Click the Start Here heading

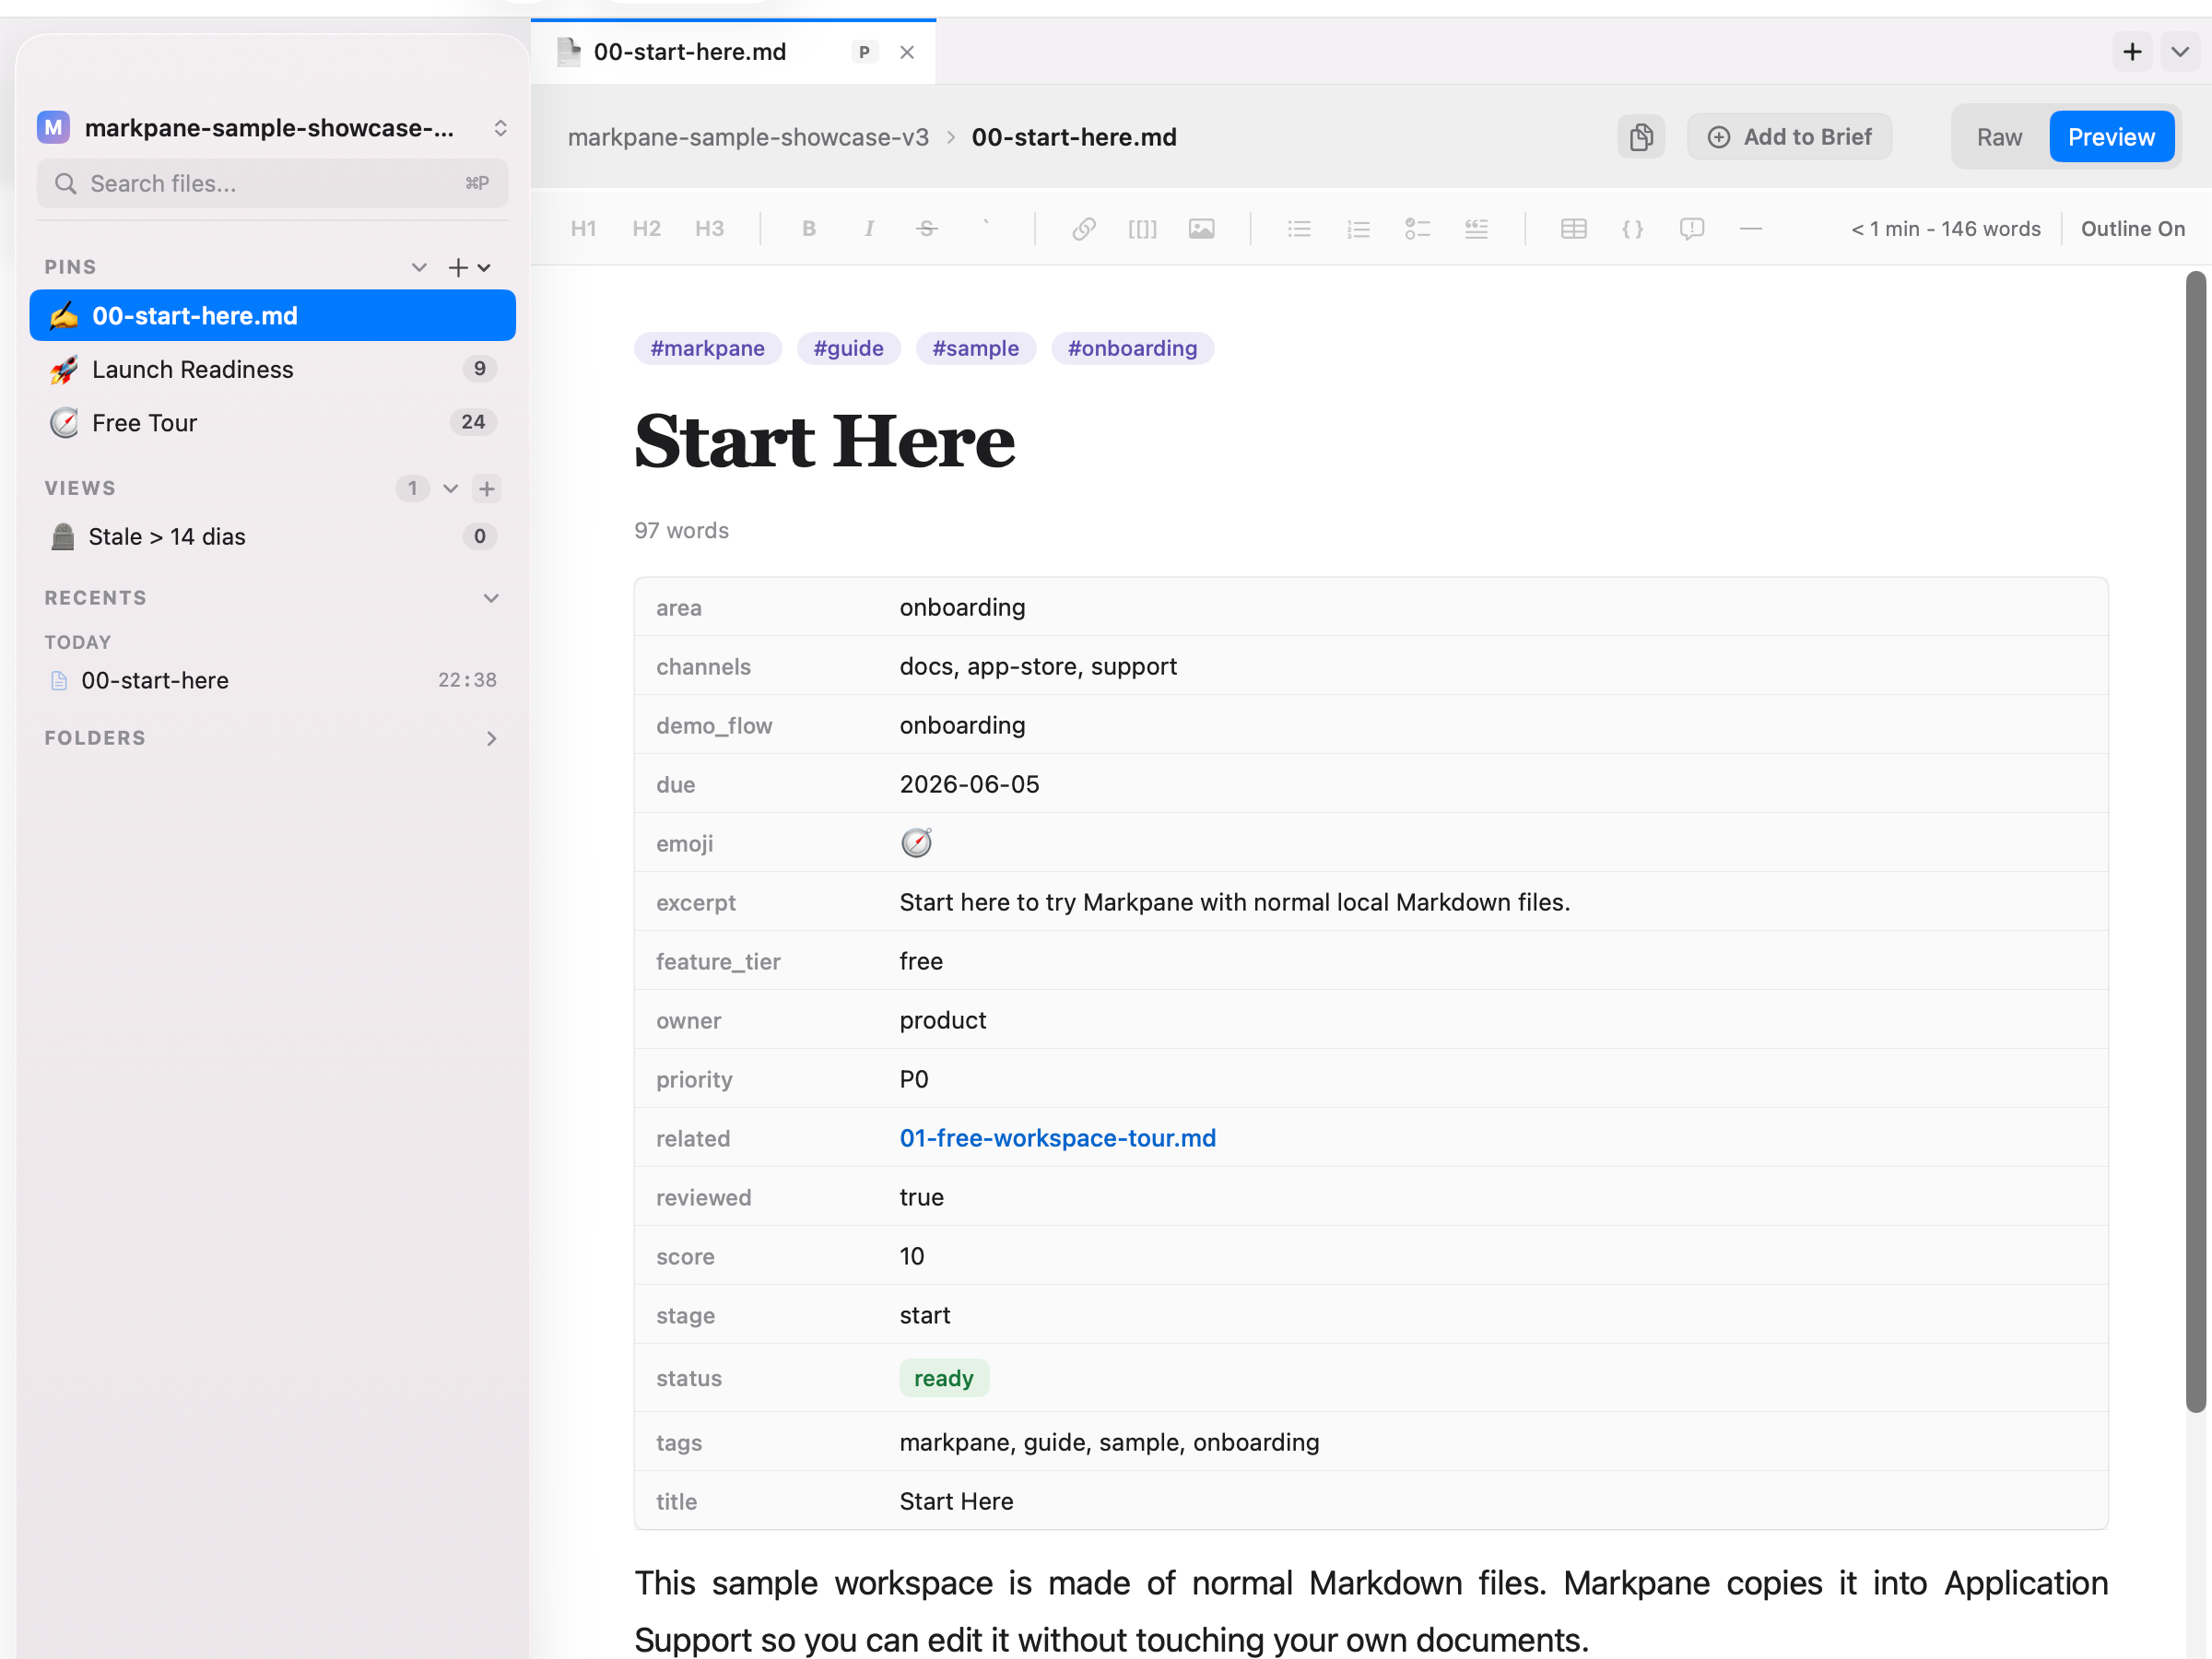[x=825, y=441]
